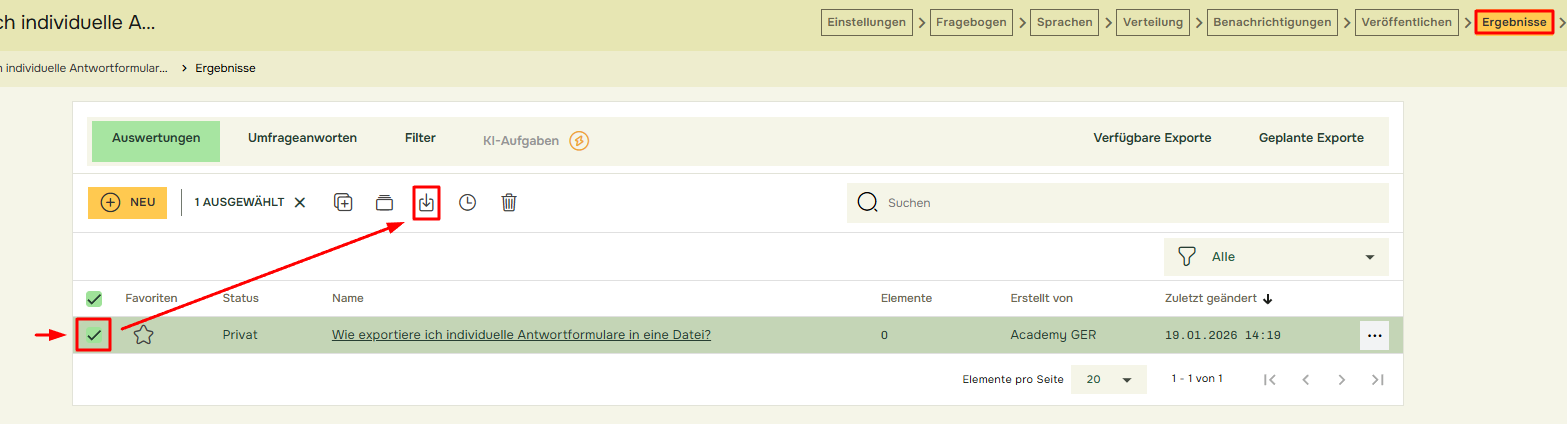Screen dimensions: 1567x424
Task: Click the clock schedule icon
Action: pos(467,202)
